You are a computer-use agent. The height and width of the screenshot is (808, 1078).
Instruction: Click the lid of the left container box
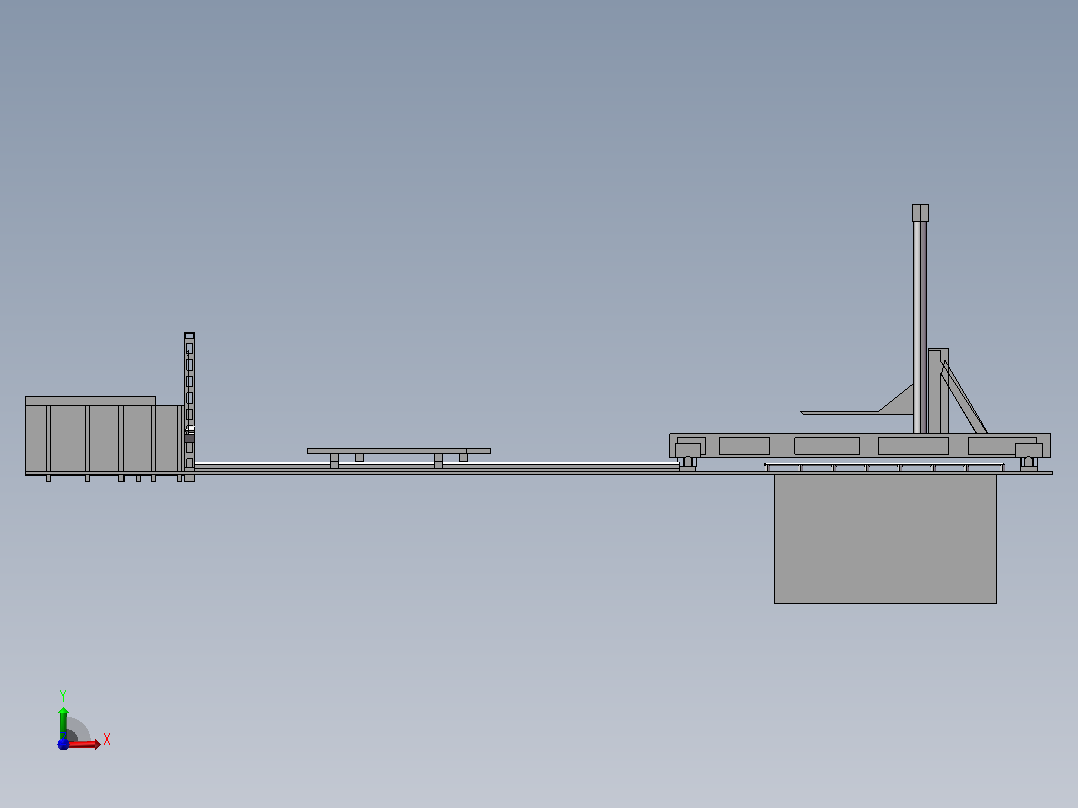(90, 401)
